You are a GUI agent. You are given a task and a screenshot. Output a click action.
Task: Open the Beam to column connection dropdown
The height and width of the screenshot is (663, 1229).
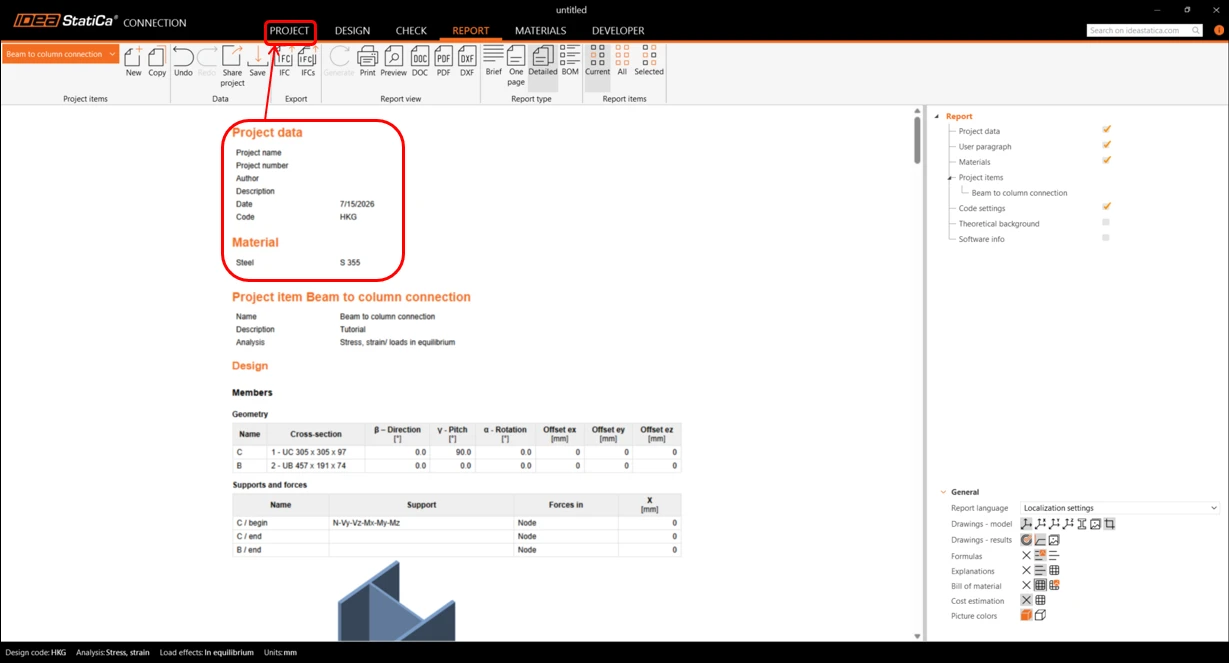point(61,54)
